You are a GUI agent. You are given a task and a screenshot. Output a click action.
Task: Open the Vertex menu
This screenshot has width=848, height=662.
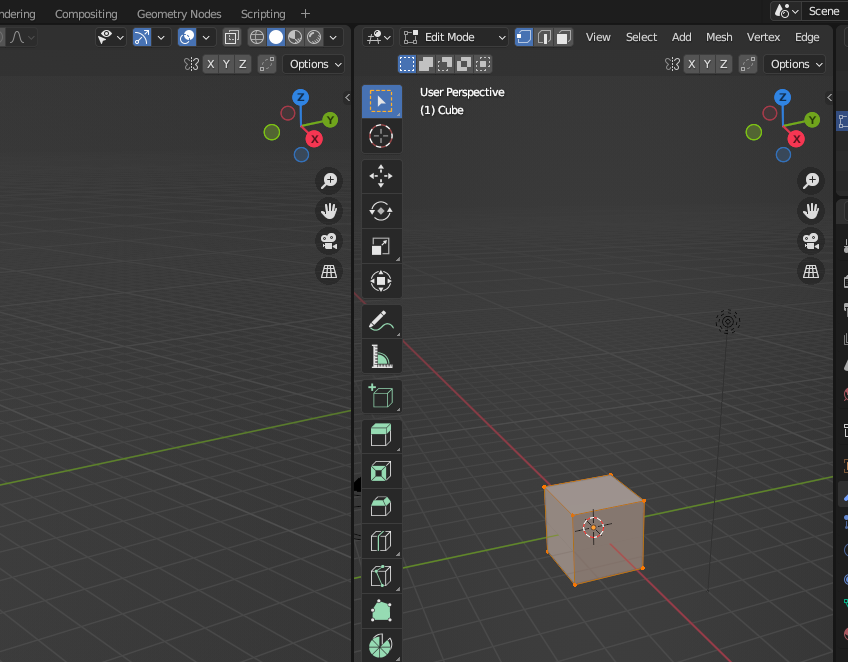(763, 37)
